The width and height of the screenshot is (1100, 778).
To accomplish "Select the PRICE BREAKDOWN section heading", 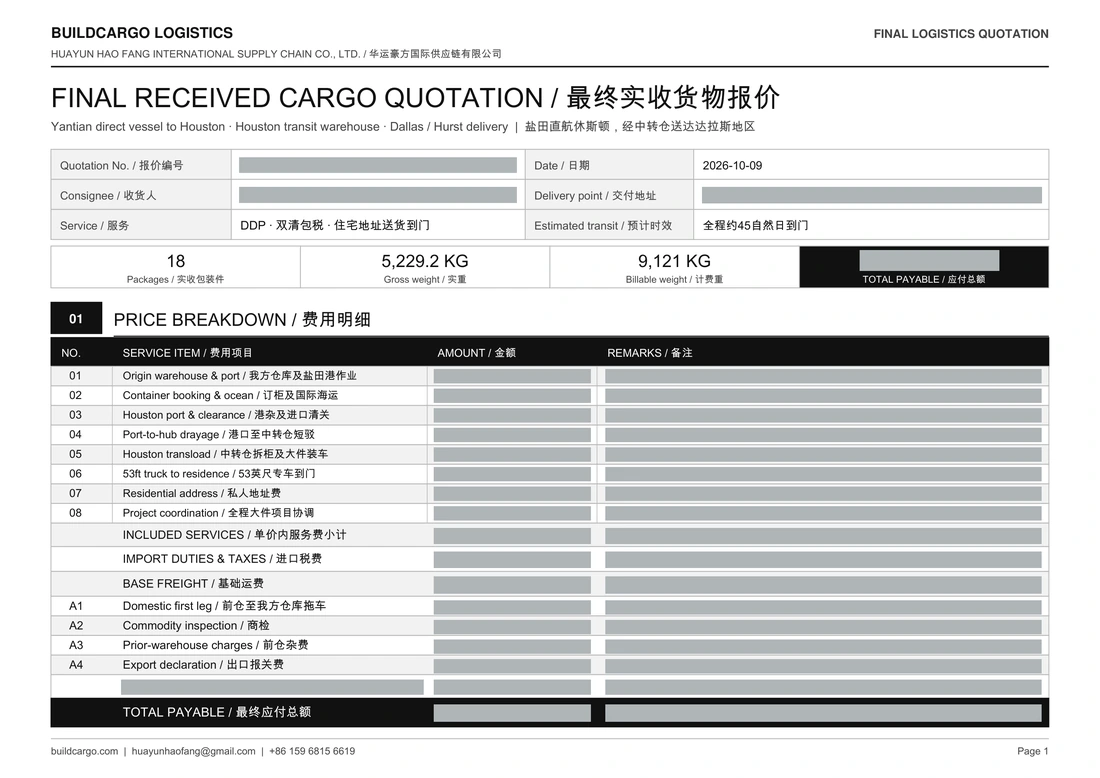I will (x=242, y=320).
